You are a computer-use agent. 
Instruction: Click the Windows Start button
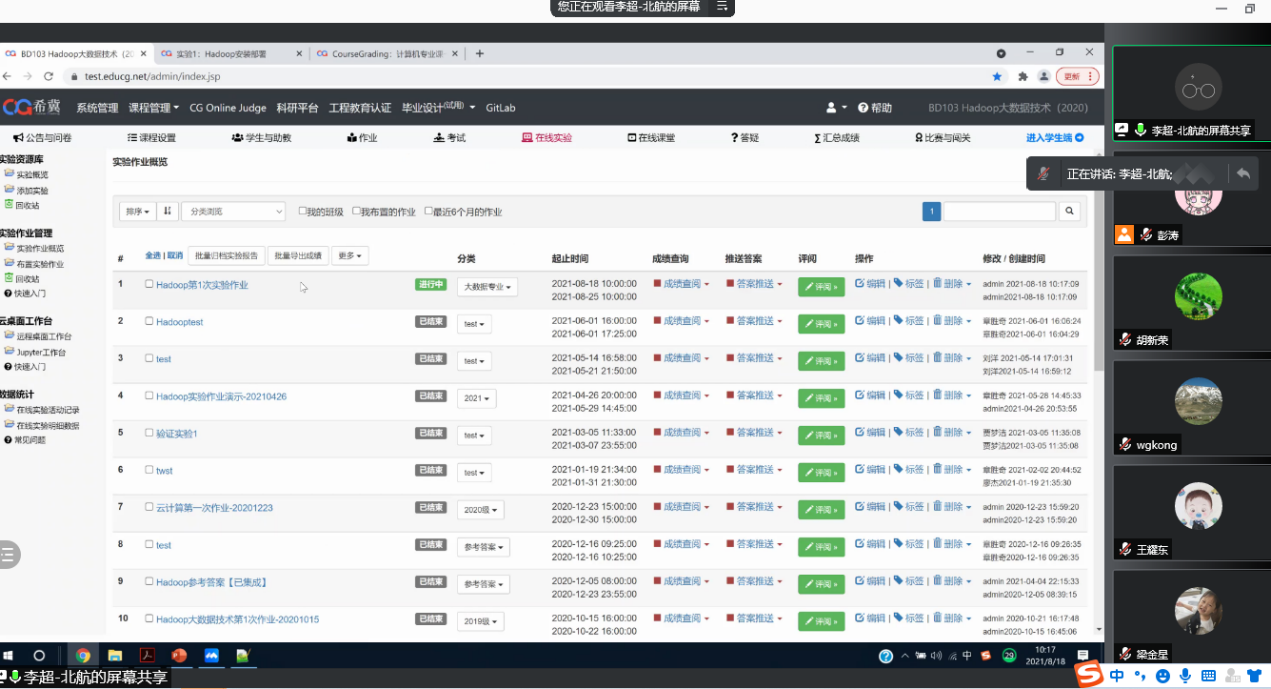click(9, 656)
